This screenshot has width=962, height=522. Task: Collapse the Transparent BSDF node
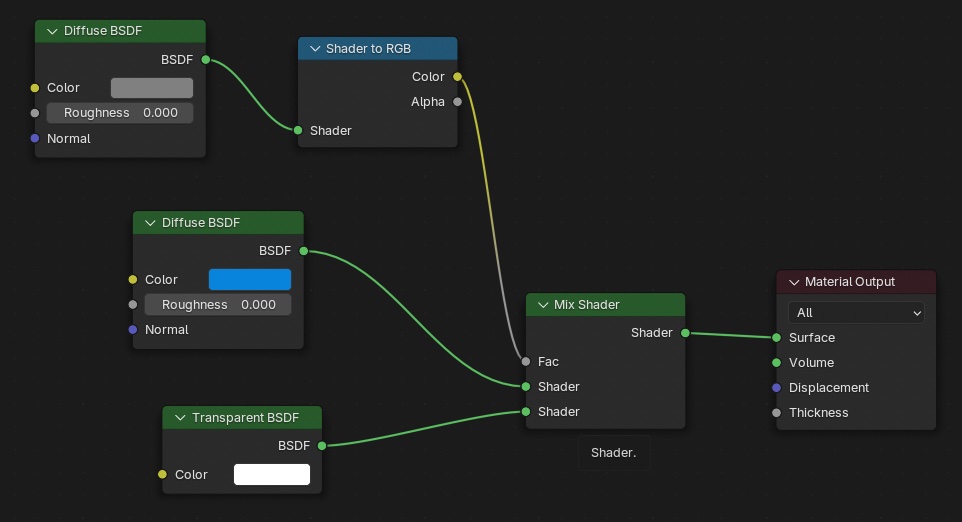point(180,418)
